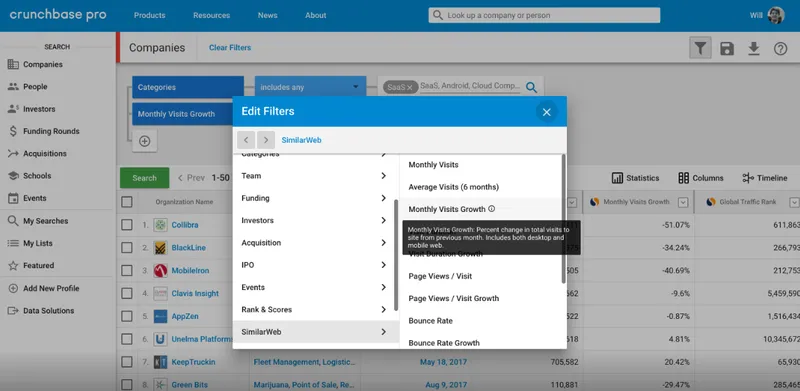Check the BlackLine row checkbox
This screenshot has height=391, width=800.
point(127,248)
